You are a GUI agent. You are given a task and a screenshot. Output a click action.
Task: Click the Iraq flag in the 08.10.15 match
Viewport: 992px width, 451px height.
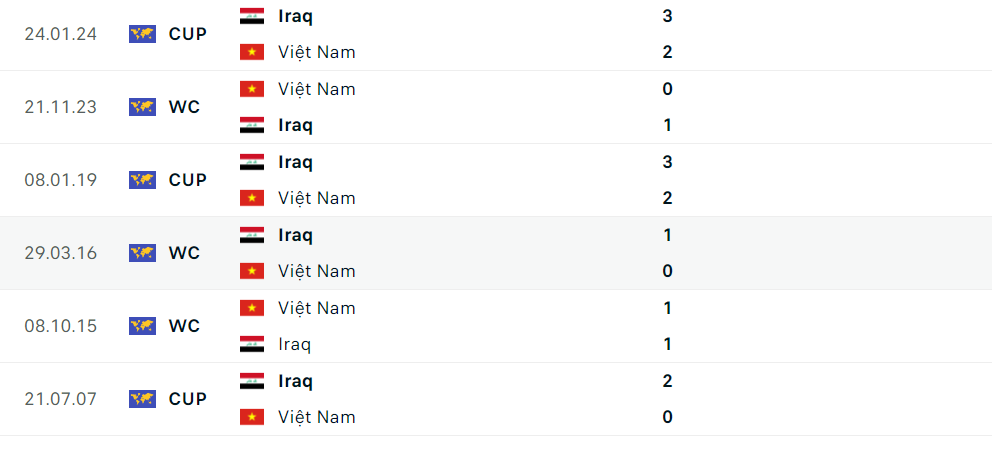coord(252,344)
